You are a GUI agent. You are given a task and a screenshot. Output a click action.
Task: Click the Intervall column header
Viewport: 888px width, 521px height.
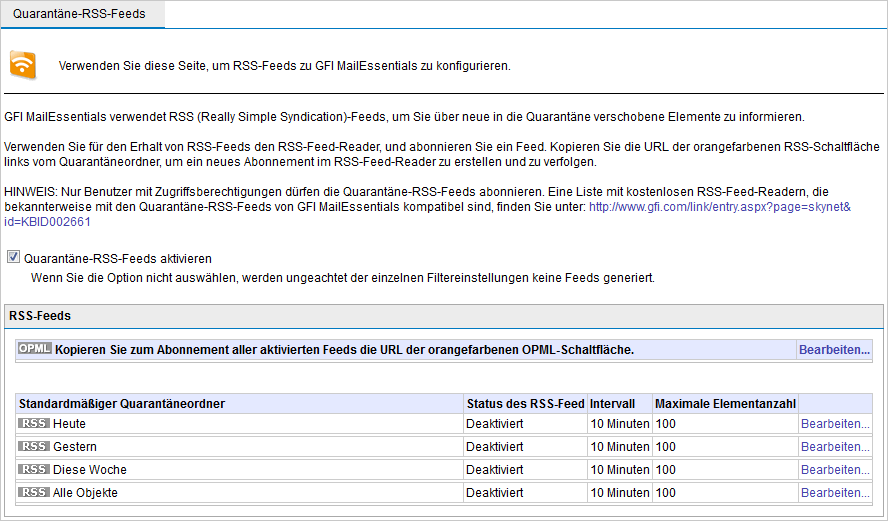click(x=612, y=404)
